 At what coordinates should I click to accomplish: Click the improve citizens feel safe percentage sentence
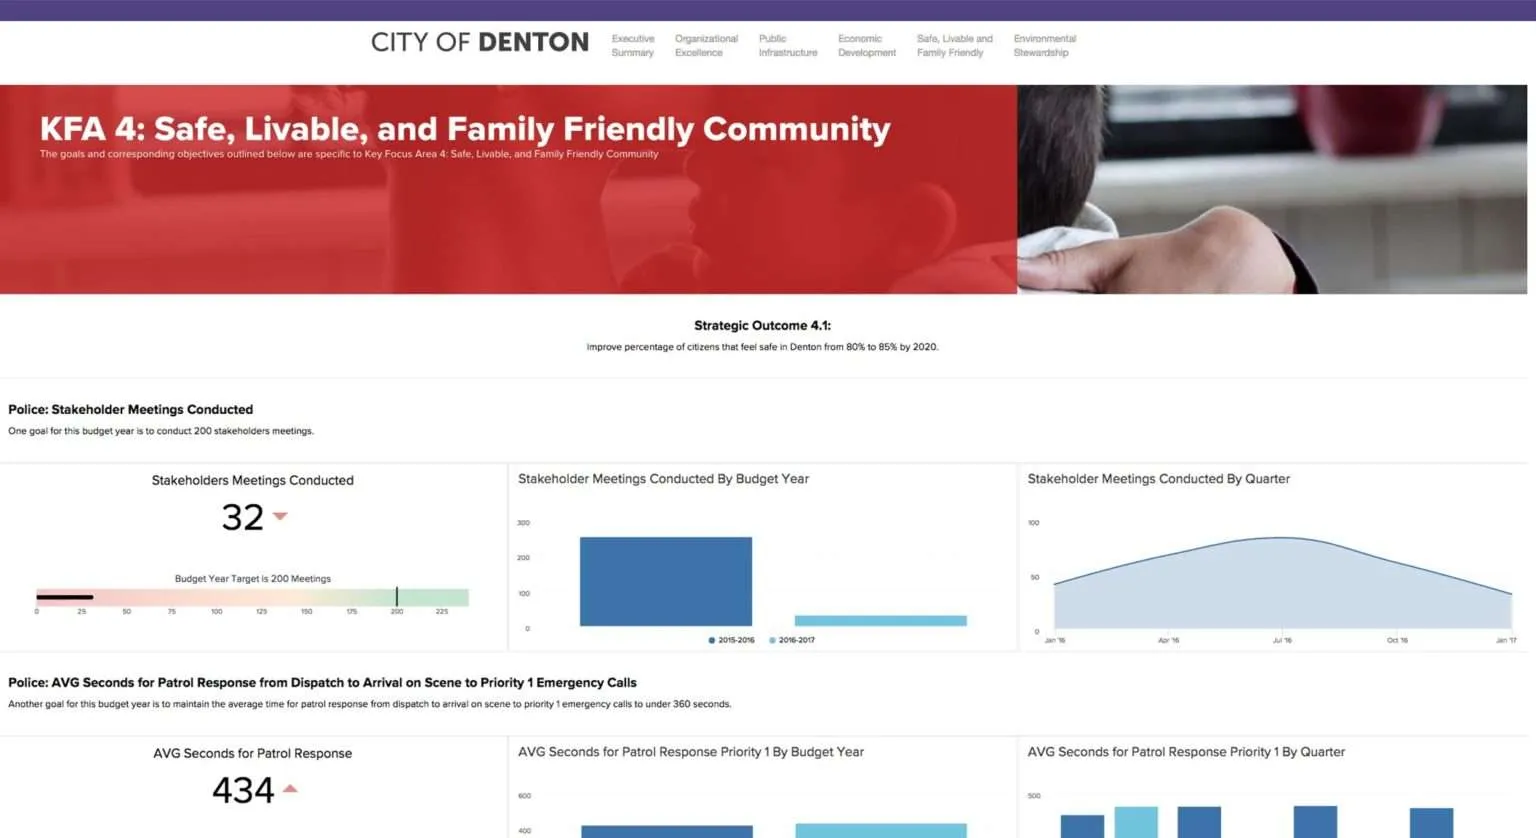[x=762, y=347]
